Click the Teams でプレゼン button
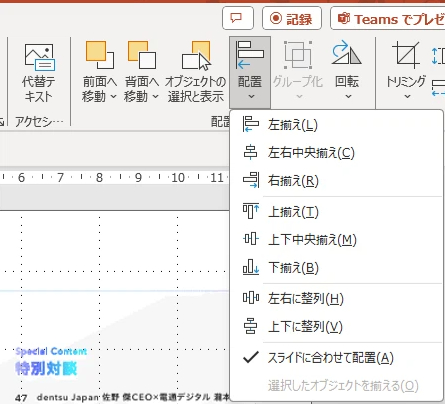 tap(388, 18)
